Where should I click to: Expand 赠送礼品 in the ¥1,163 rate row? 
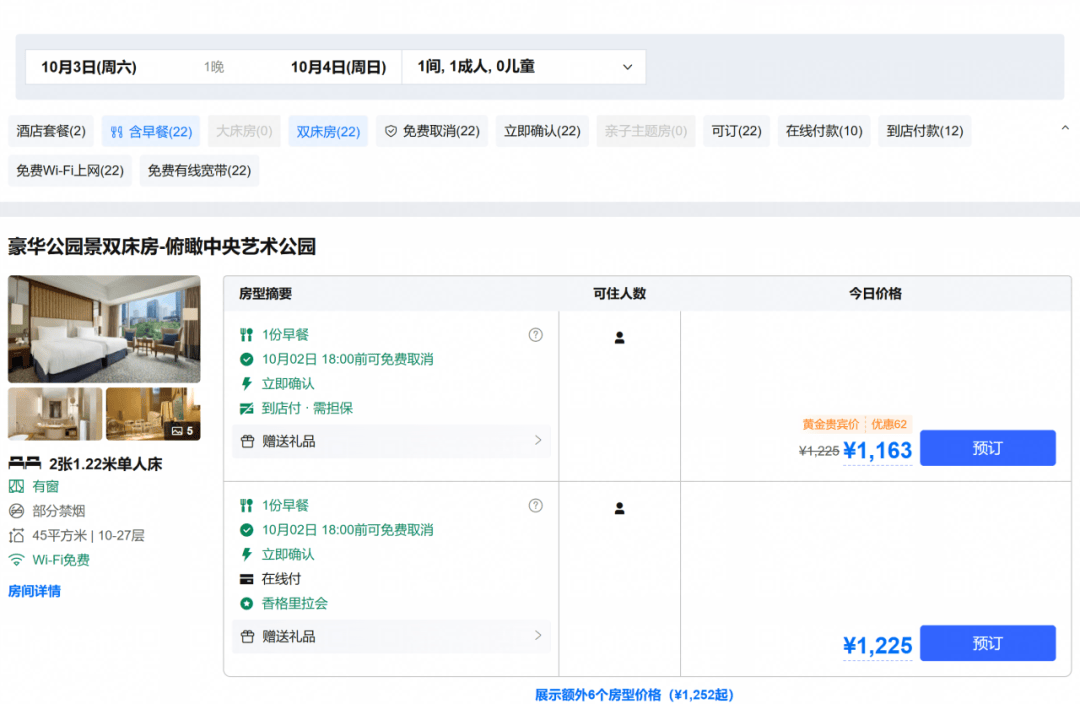point(392,441)
